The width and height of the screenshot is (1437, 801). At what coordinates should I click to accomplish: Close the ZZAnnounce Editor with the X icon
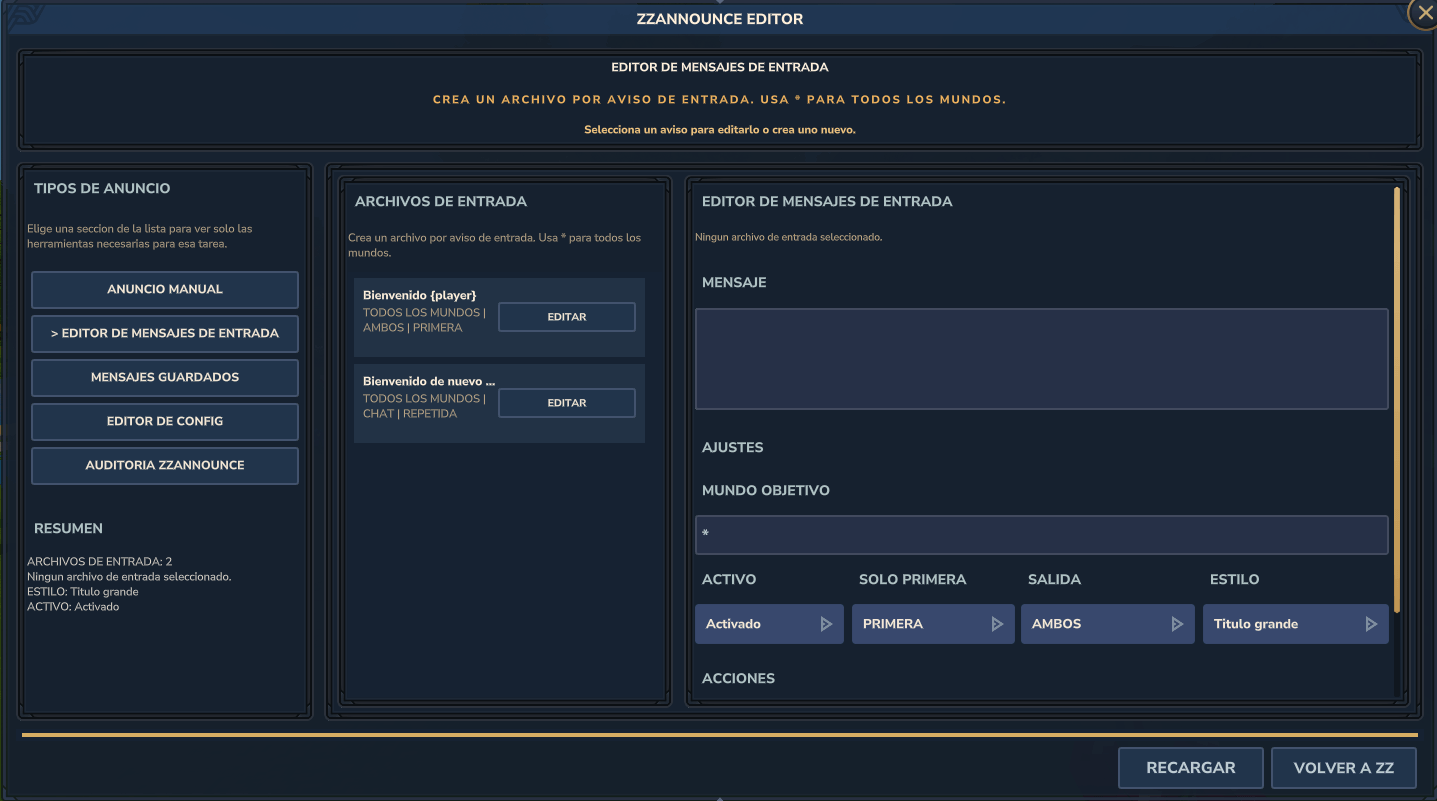click(x=1424, y=14)
